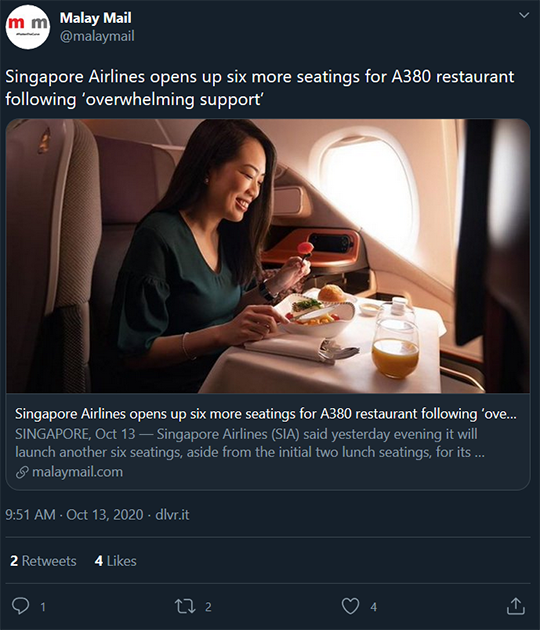Open the dlvr.it source link
Image resolution: width=540 pixels, height=630 pixels.
click(172, 515)
